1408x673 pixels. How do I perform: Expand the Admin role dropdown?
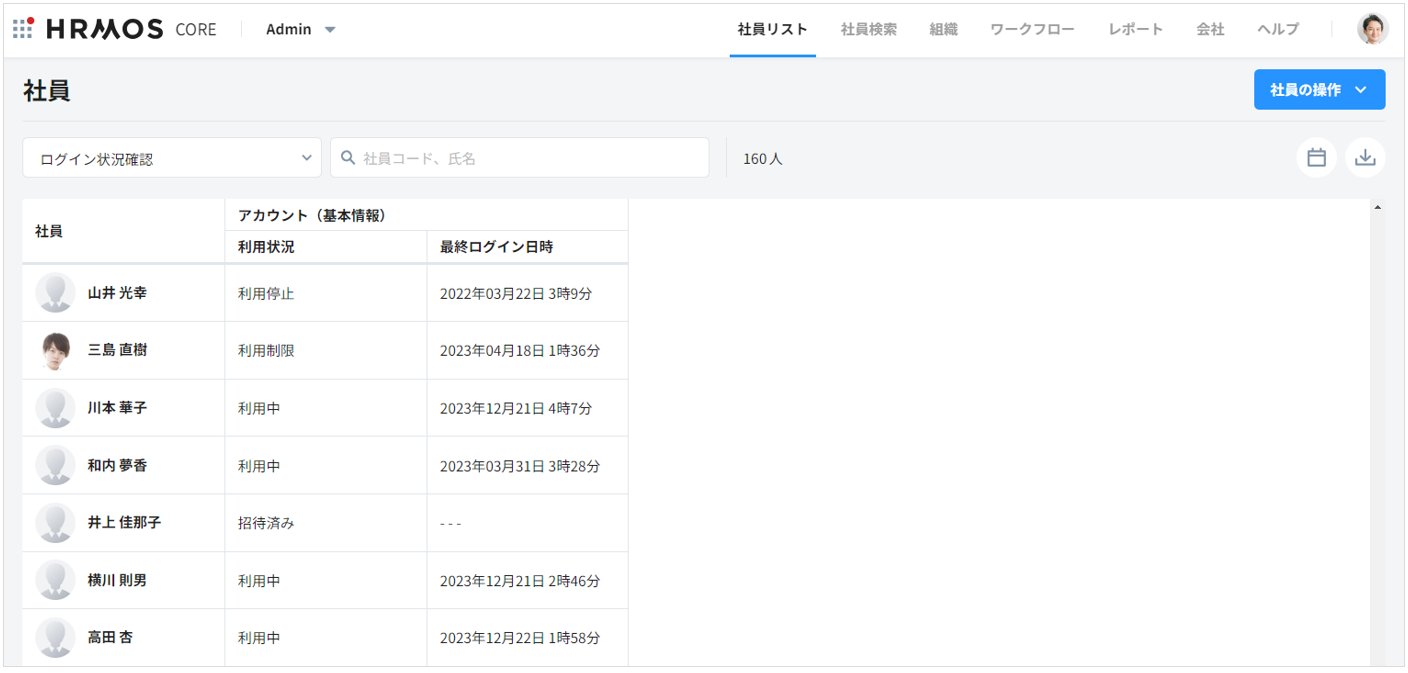click(x=301, y=29)
